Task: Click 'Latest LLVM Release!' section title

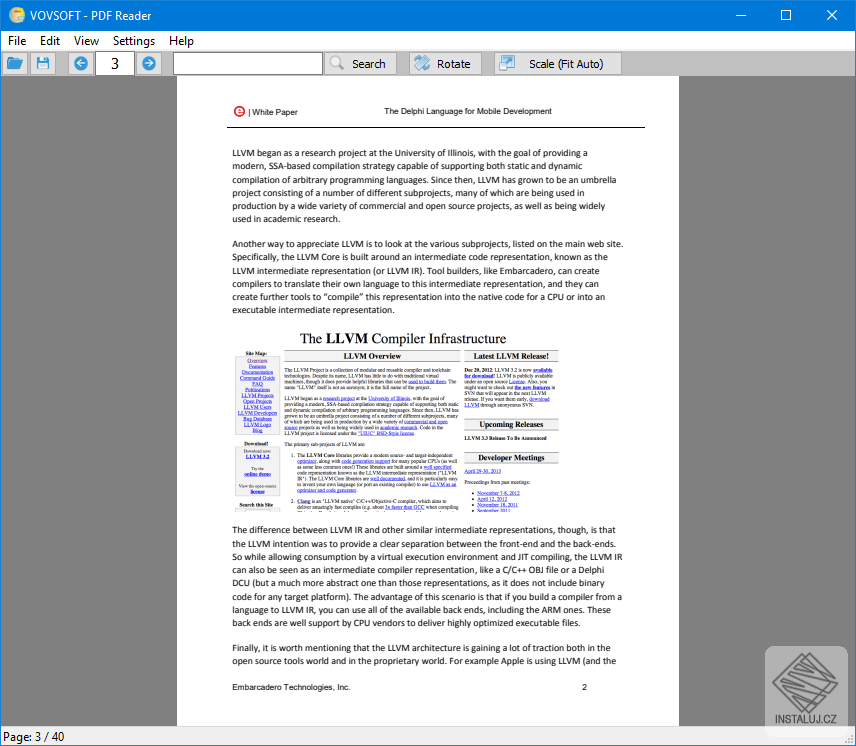Action: pyautogui.click(x=511, y=356)
